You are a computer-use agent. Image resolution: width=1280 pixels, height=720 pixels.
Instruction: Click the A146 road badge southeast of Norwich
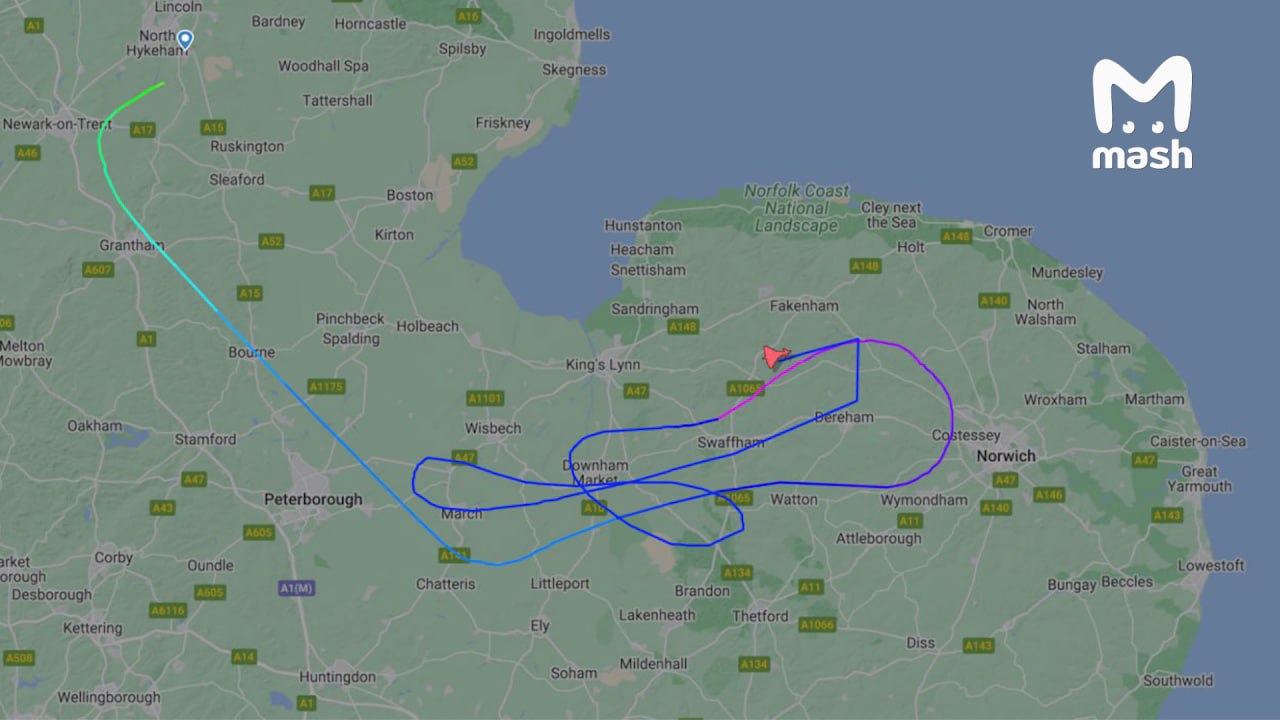[1049, 495]
